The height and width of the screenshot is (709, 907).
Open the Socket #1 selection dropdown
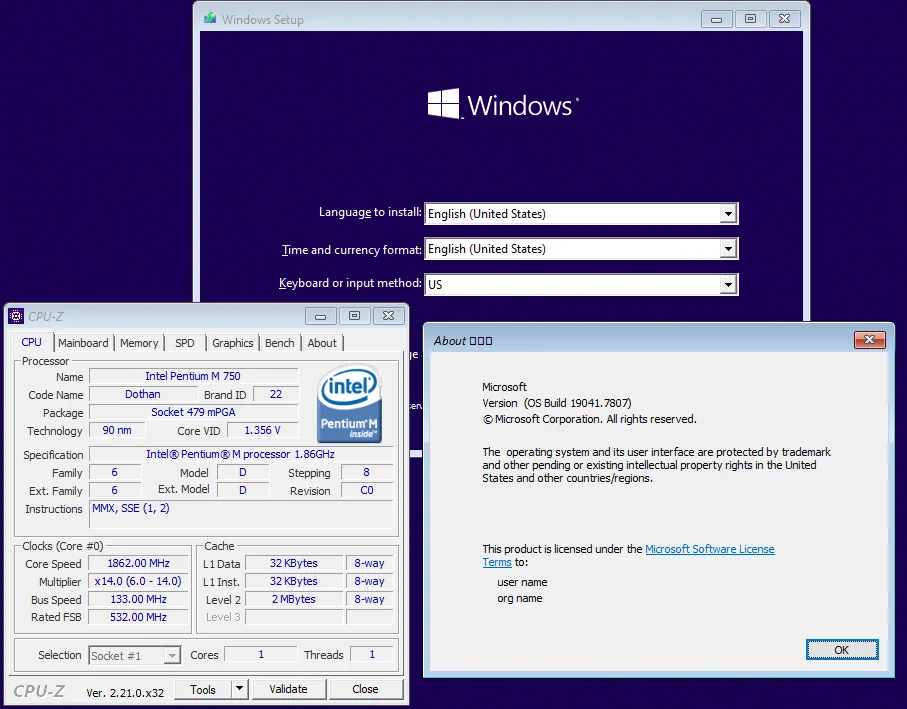pyautogui.click(x=171, y=656)
